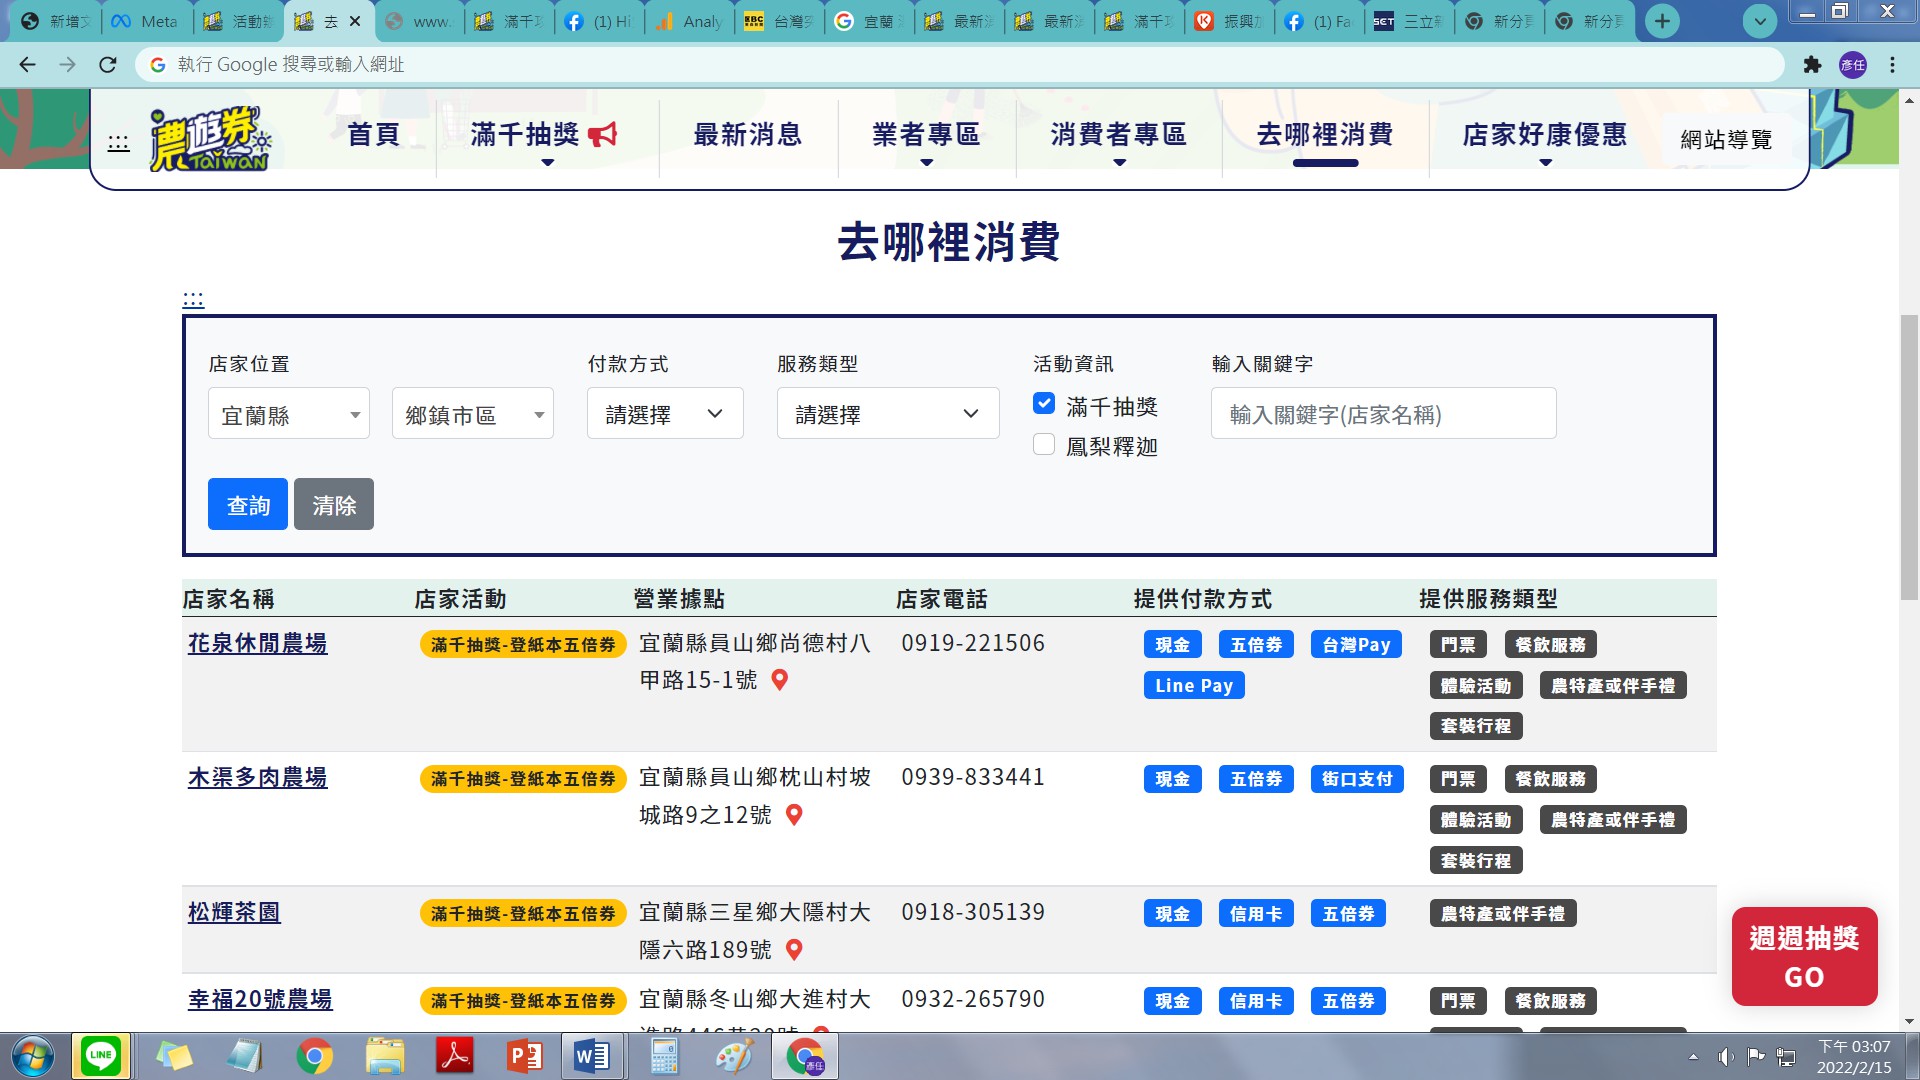The image size is (1920, 1080).
Task: Close the active 去 tab
Action: pyautogui.click(x=355, y=21)
